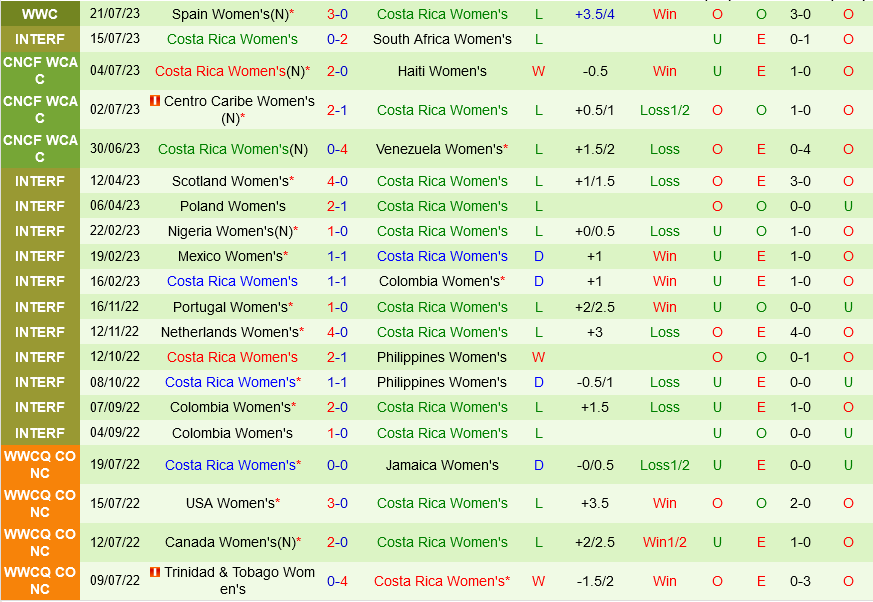Select Mexico Women's team link
Viewport: 873px width, 602px height.
click(229, 256)
